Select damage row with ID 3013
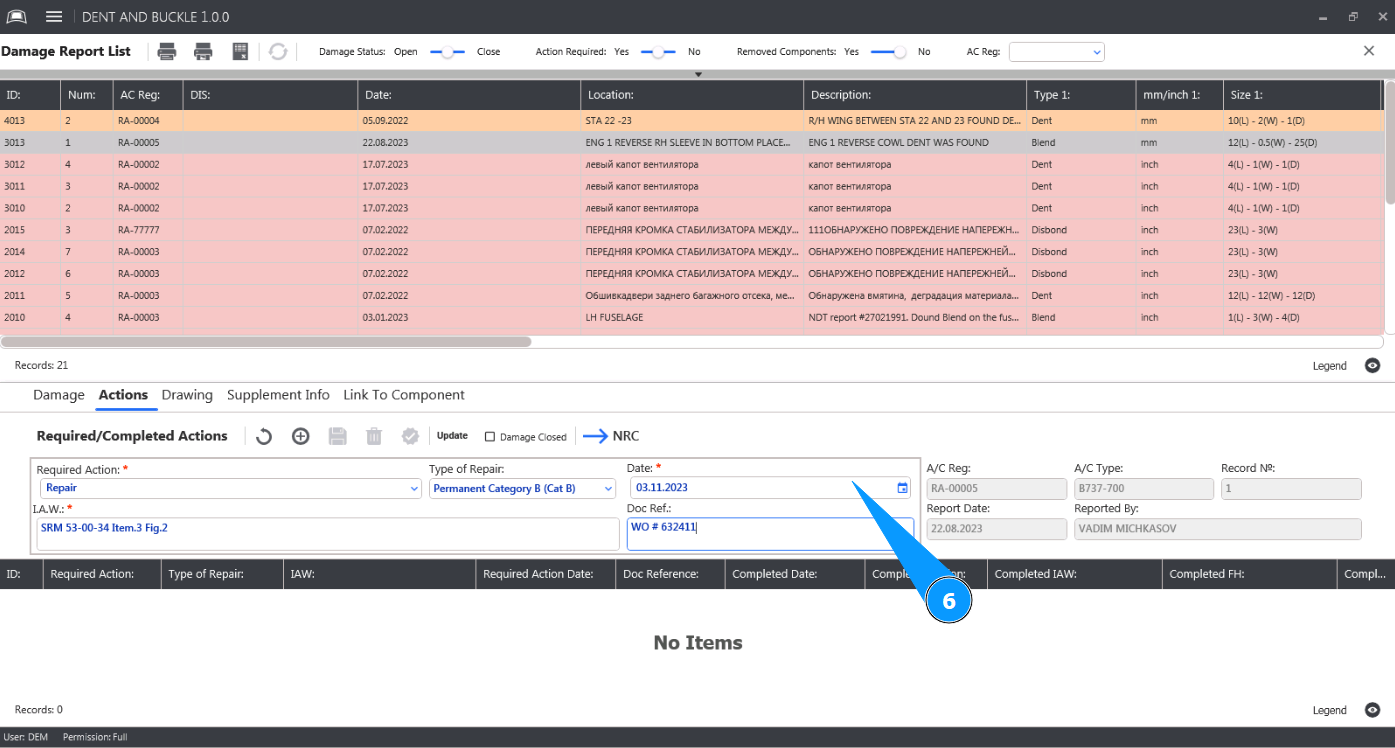 click(x=692, y=143)
